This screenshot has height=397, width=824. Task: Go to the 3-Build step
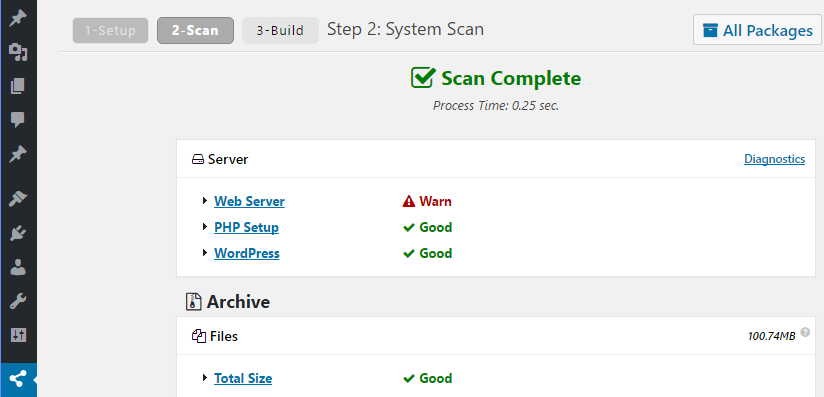280,30
